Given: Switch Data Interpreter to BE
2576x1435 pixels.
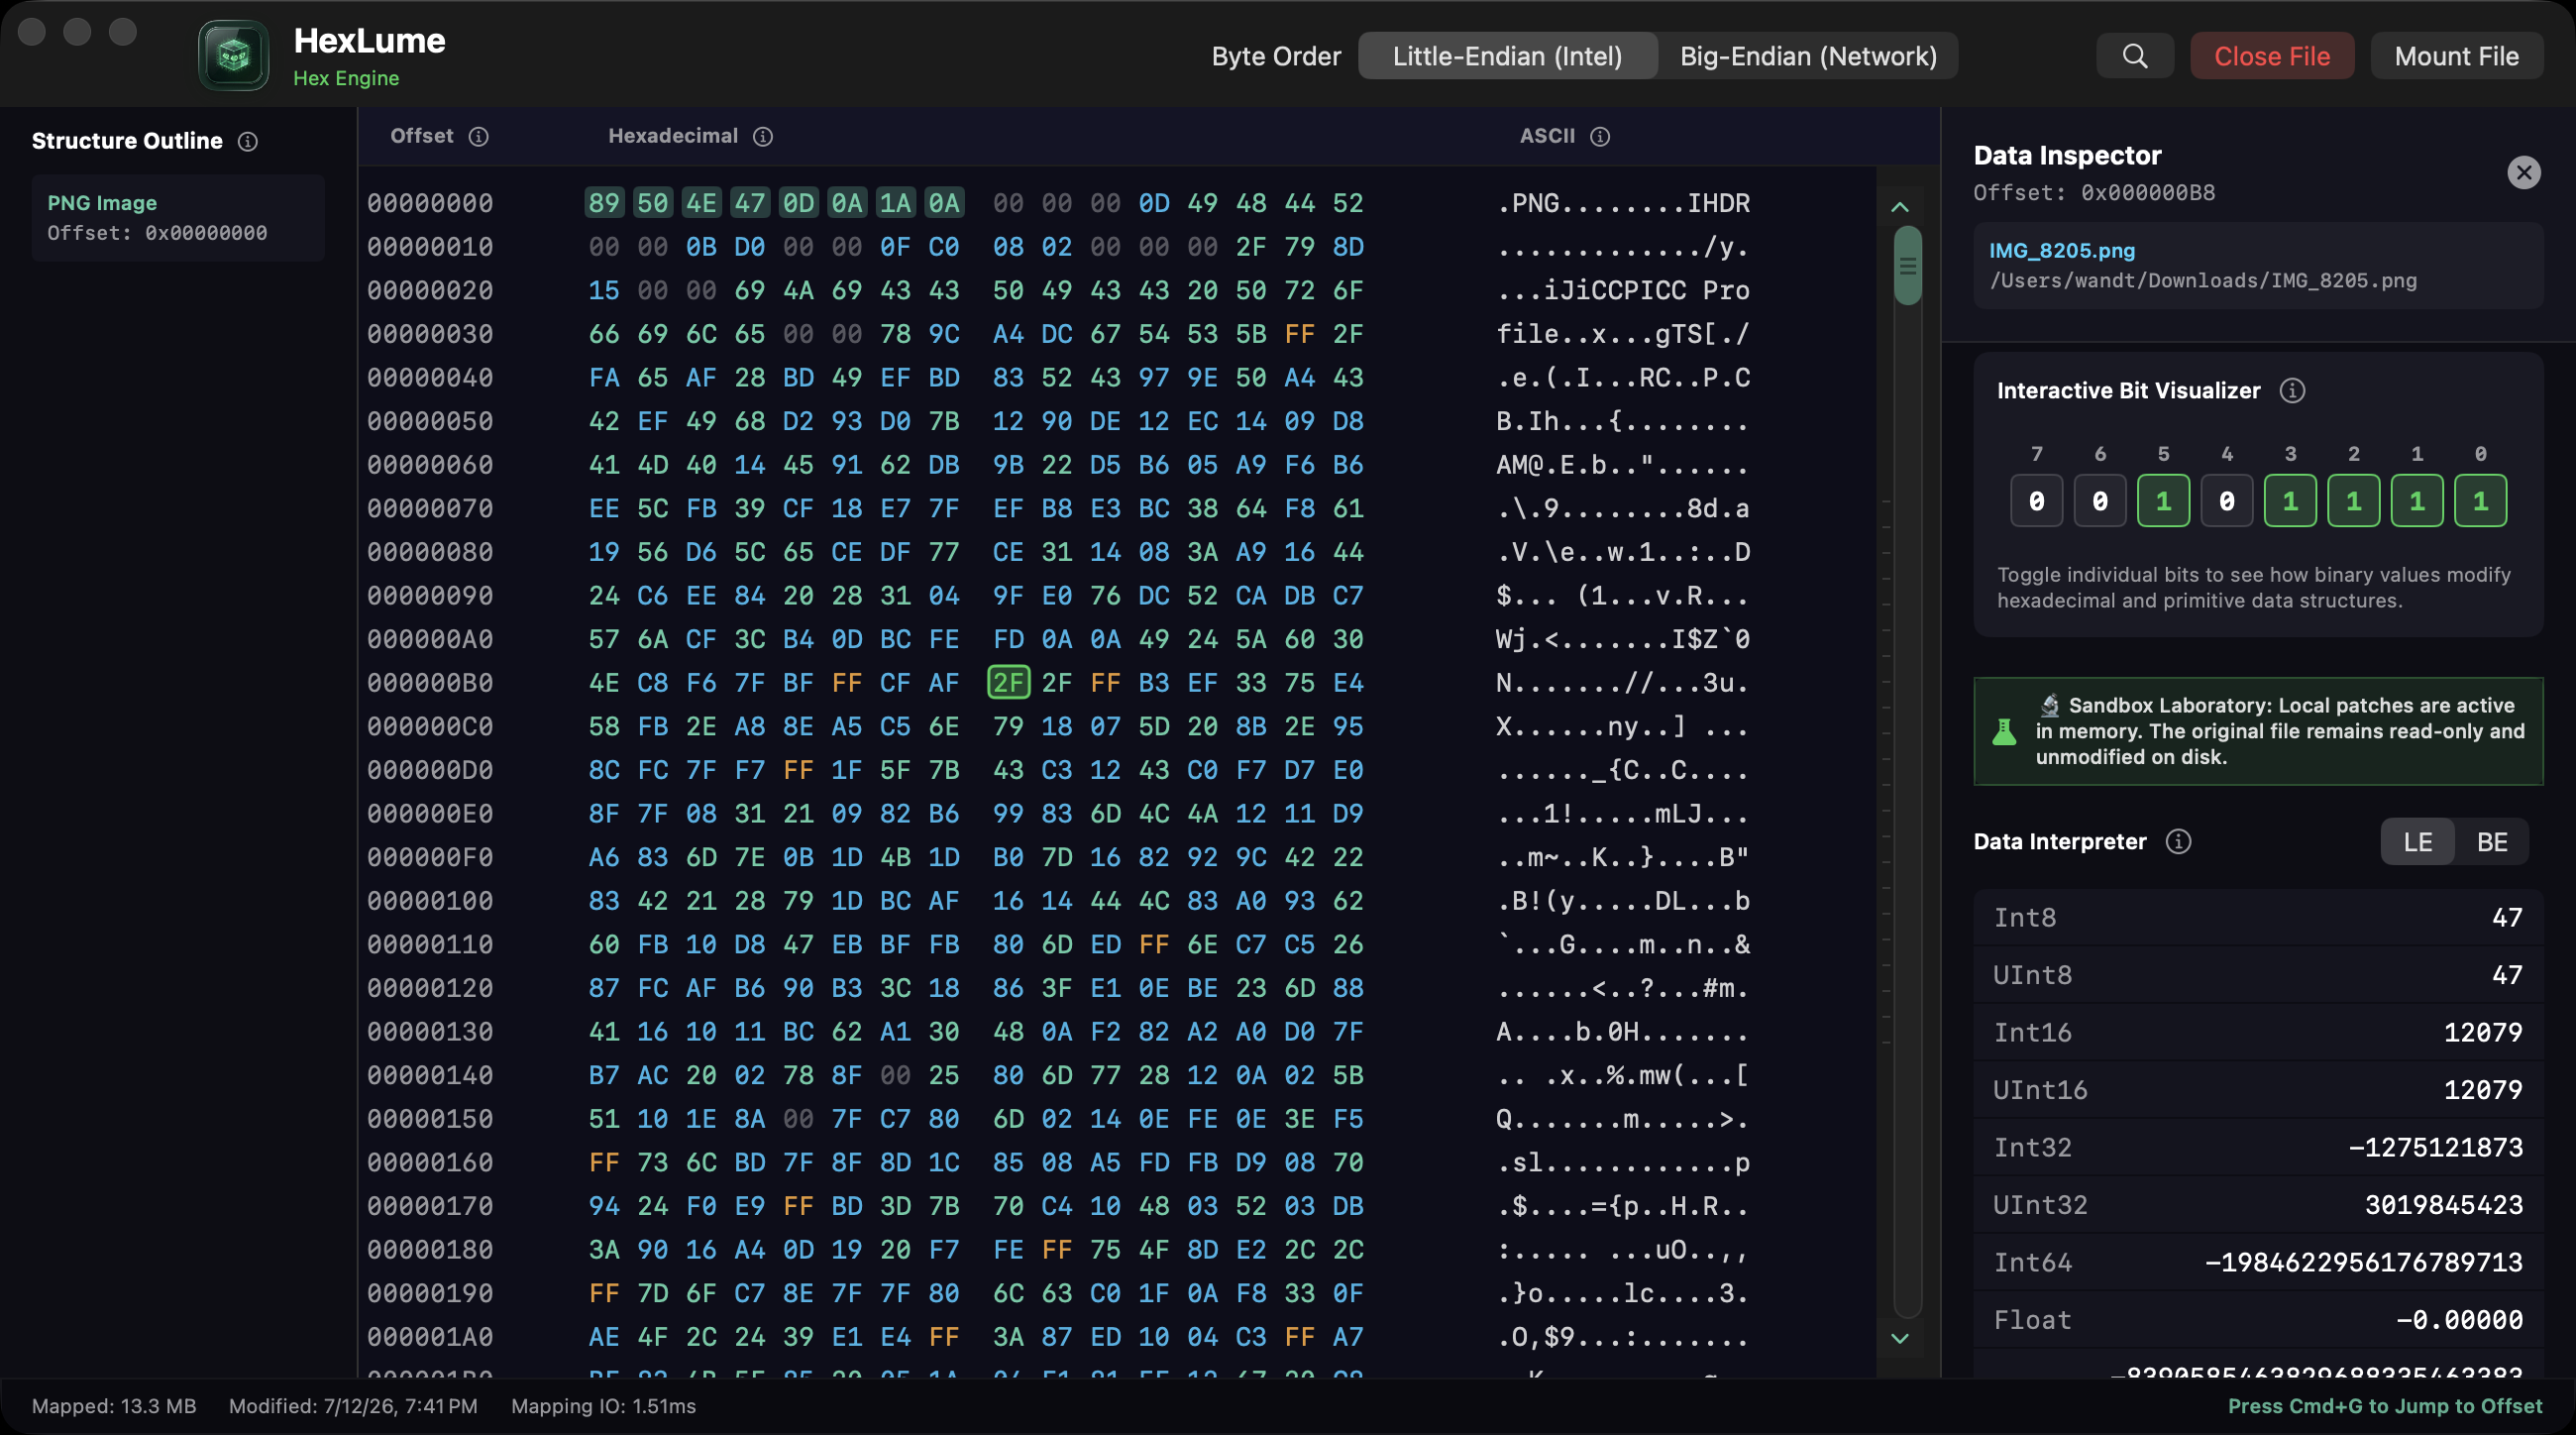Looking at the screenshot, I should coord(2492,843).
